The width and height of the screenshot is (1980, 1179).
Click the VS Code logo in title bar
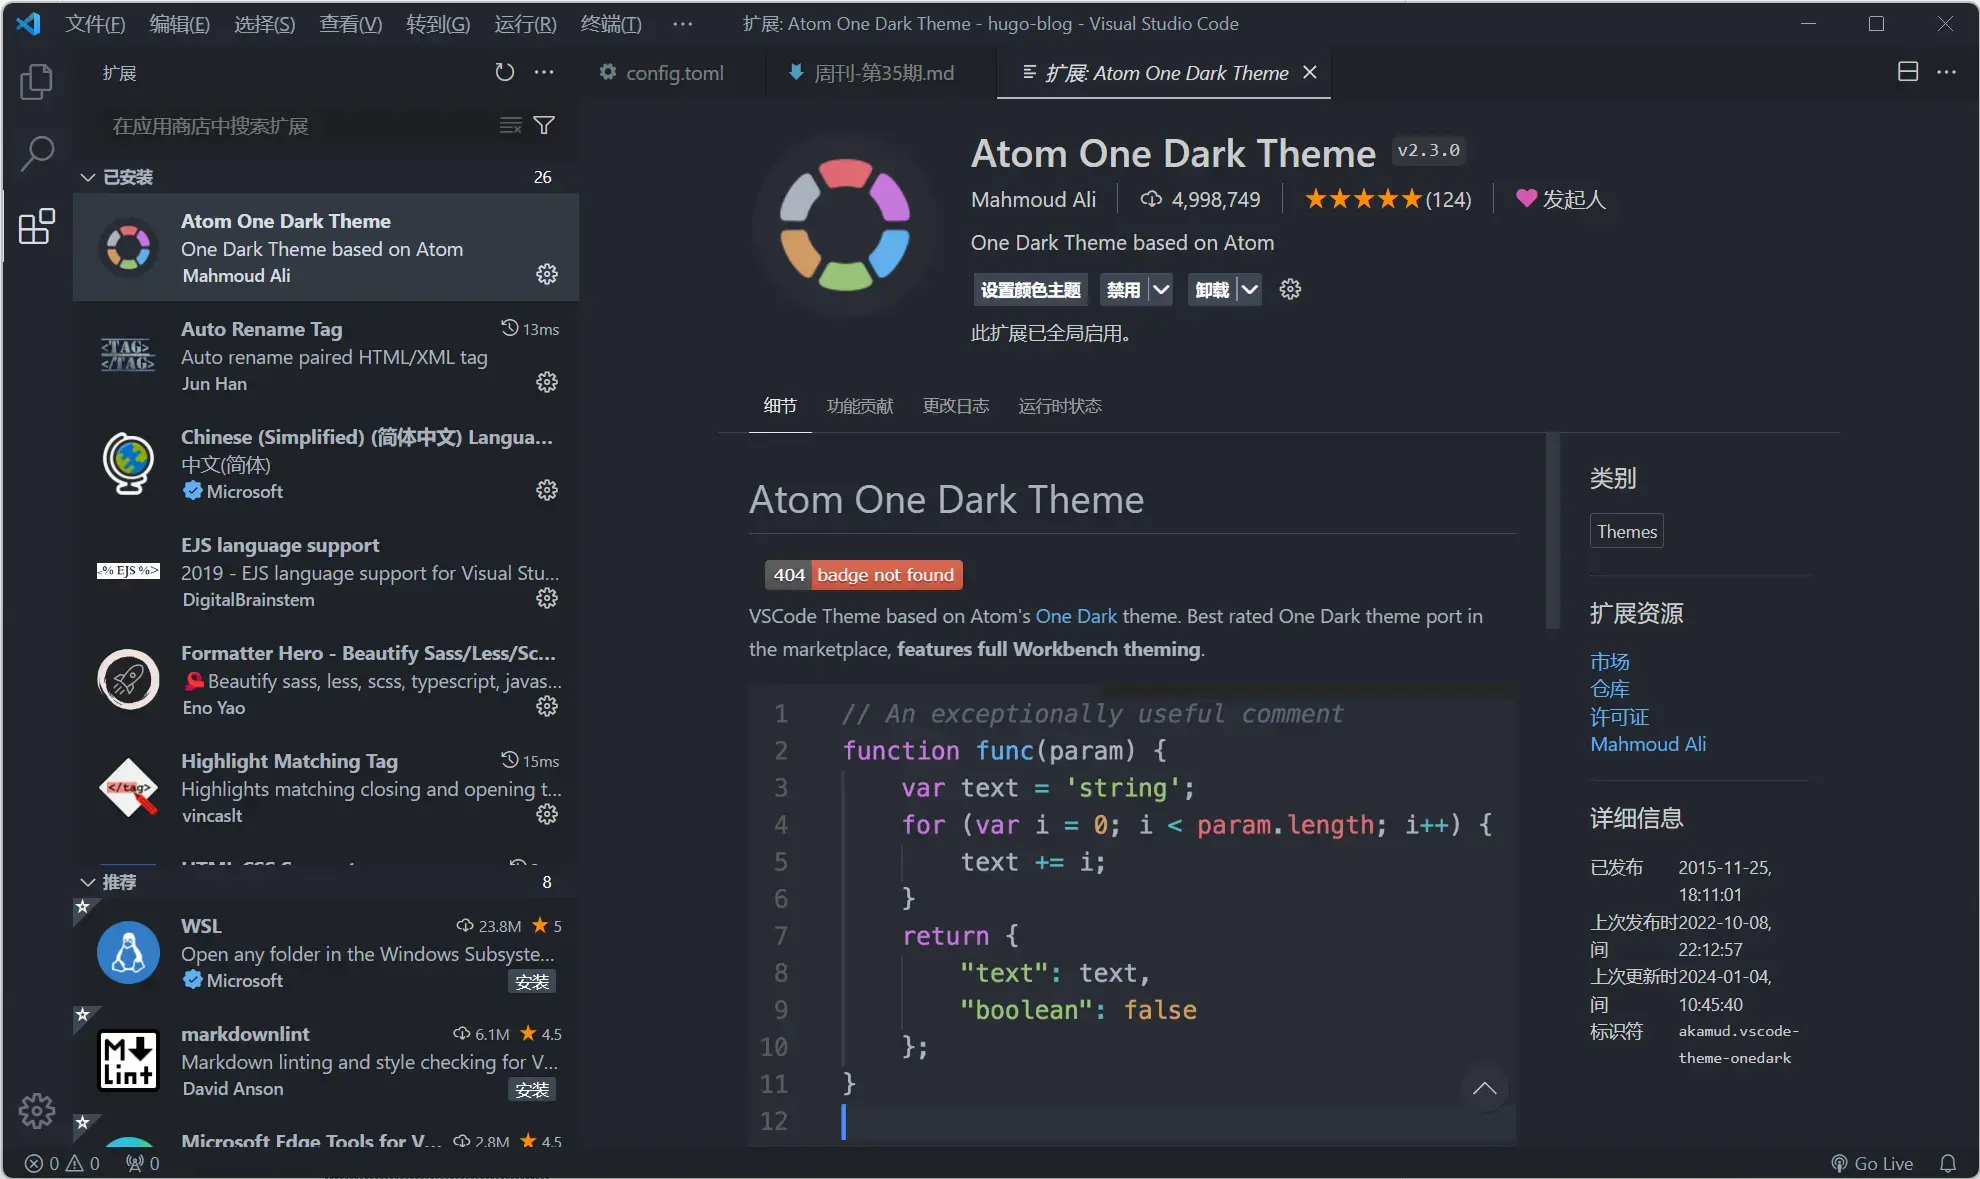click(28, 23)
